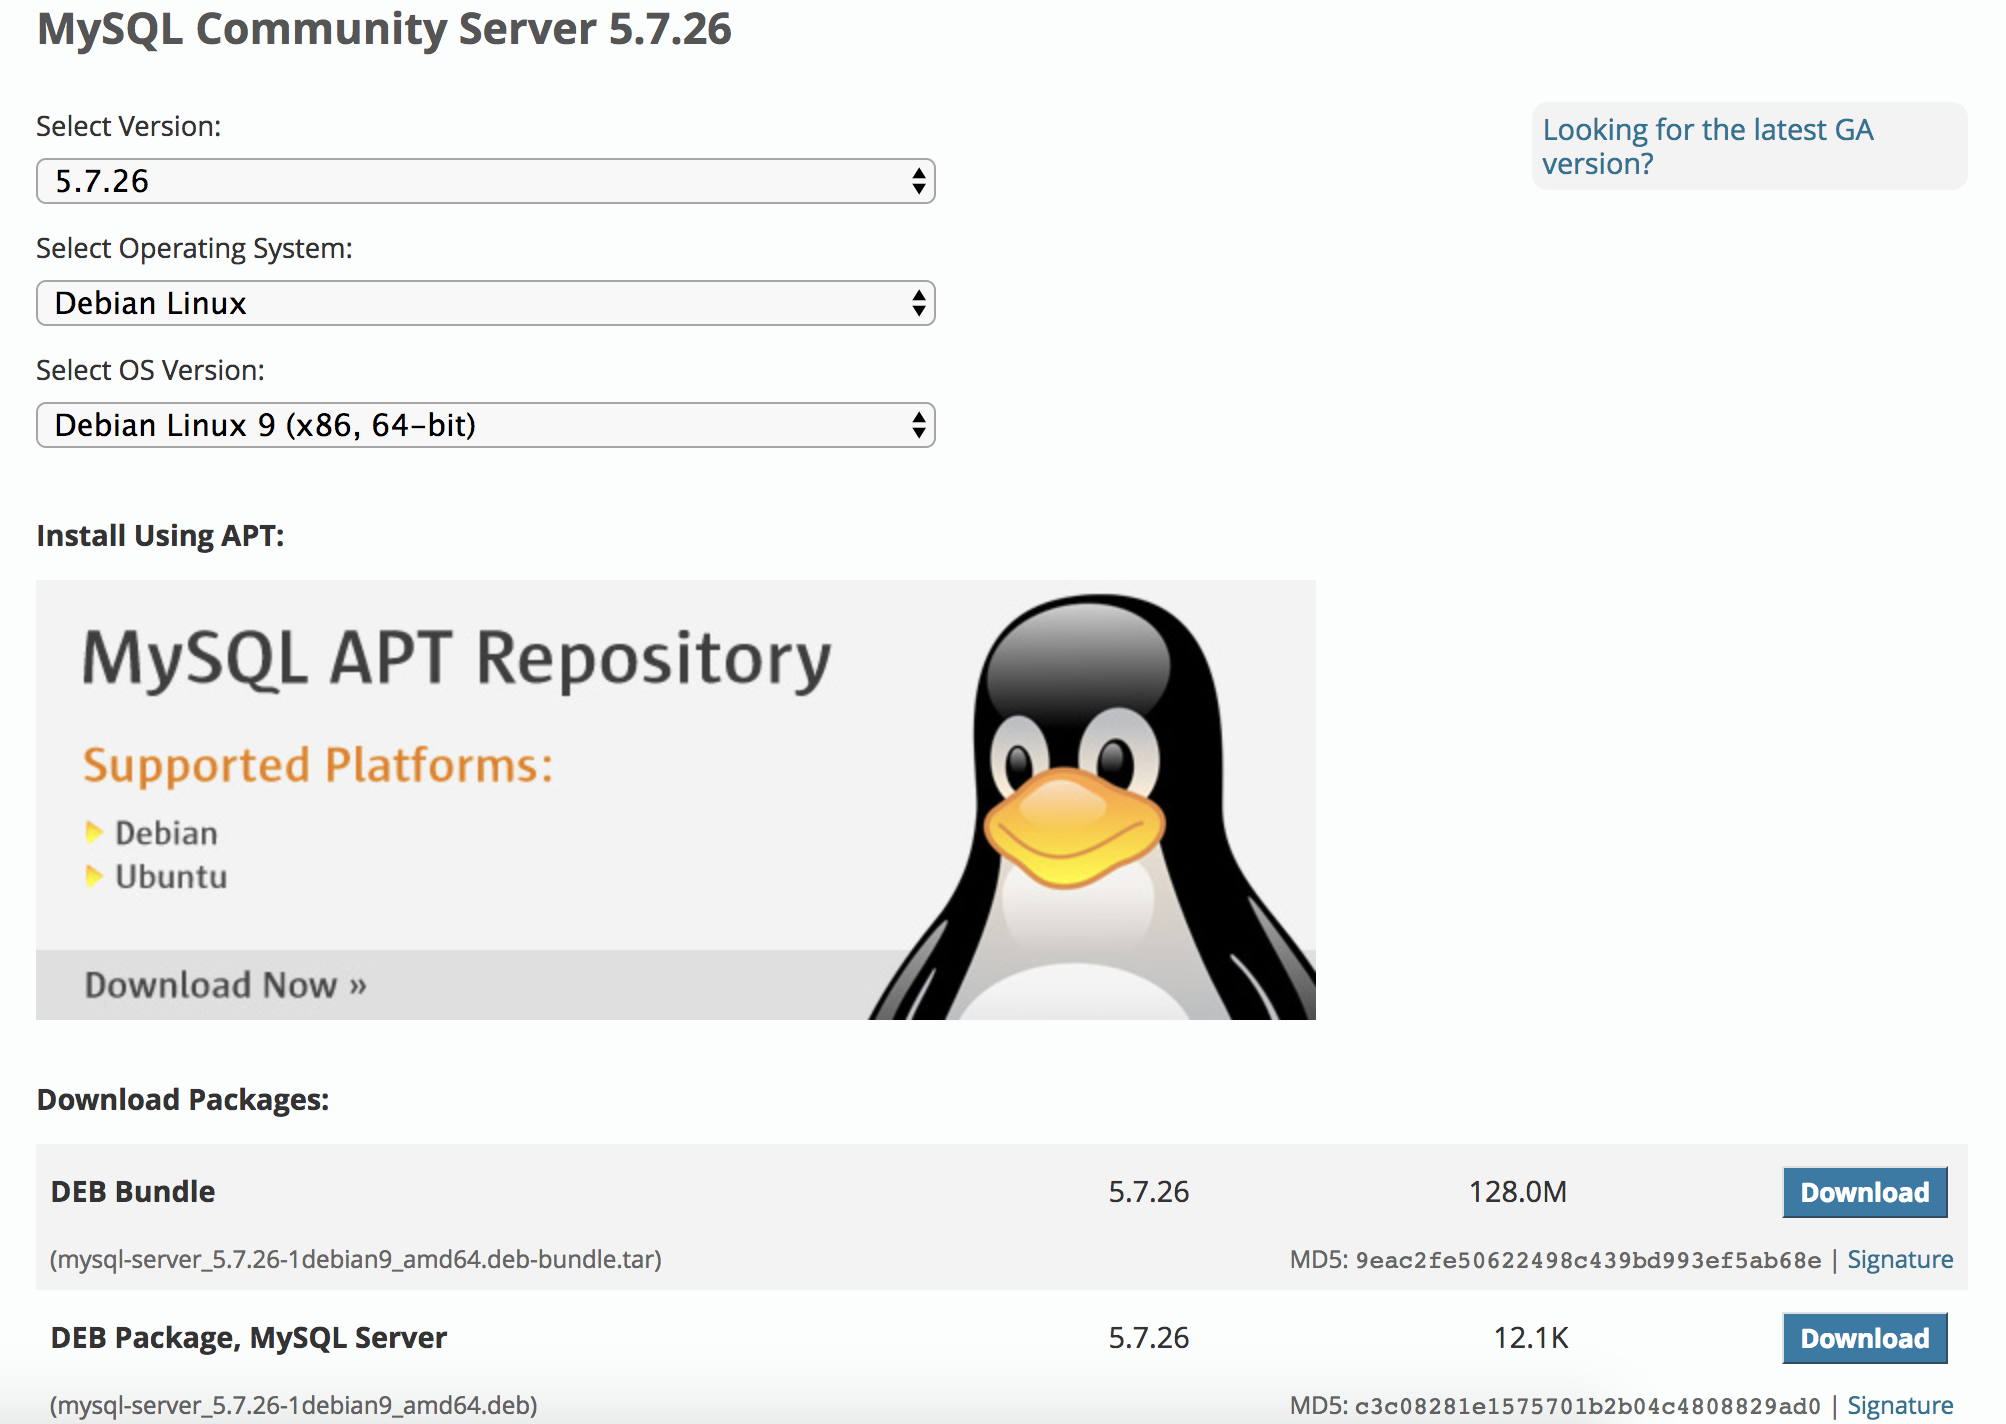Click the MySQL APT Repository banner title
The image size is (2006, 1424).
pyautogui.click(x=456, y=659)
